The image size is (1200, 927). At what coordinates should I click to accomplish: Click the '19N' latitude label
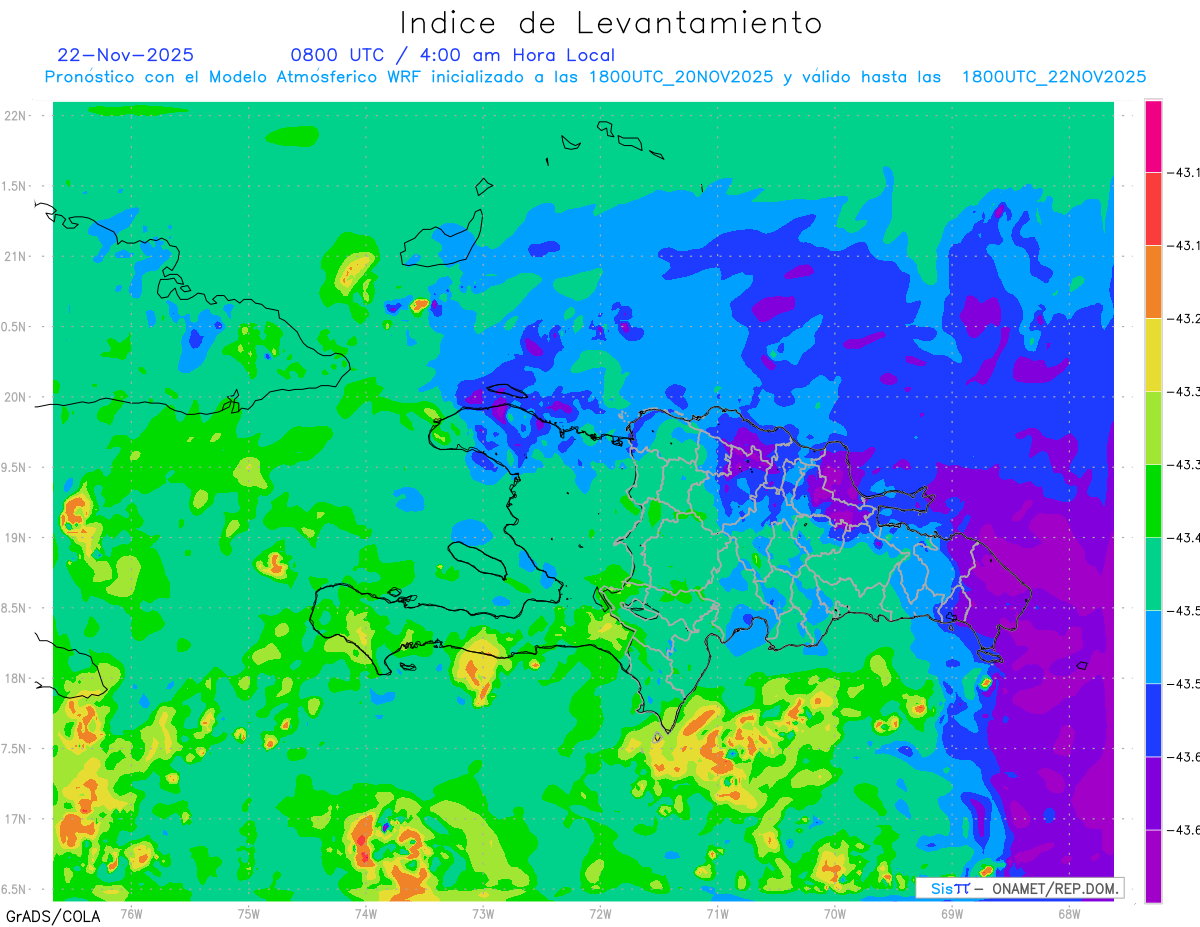coord(15,538)
